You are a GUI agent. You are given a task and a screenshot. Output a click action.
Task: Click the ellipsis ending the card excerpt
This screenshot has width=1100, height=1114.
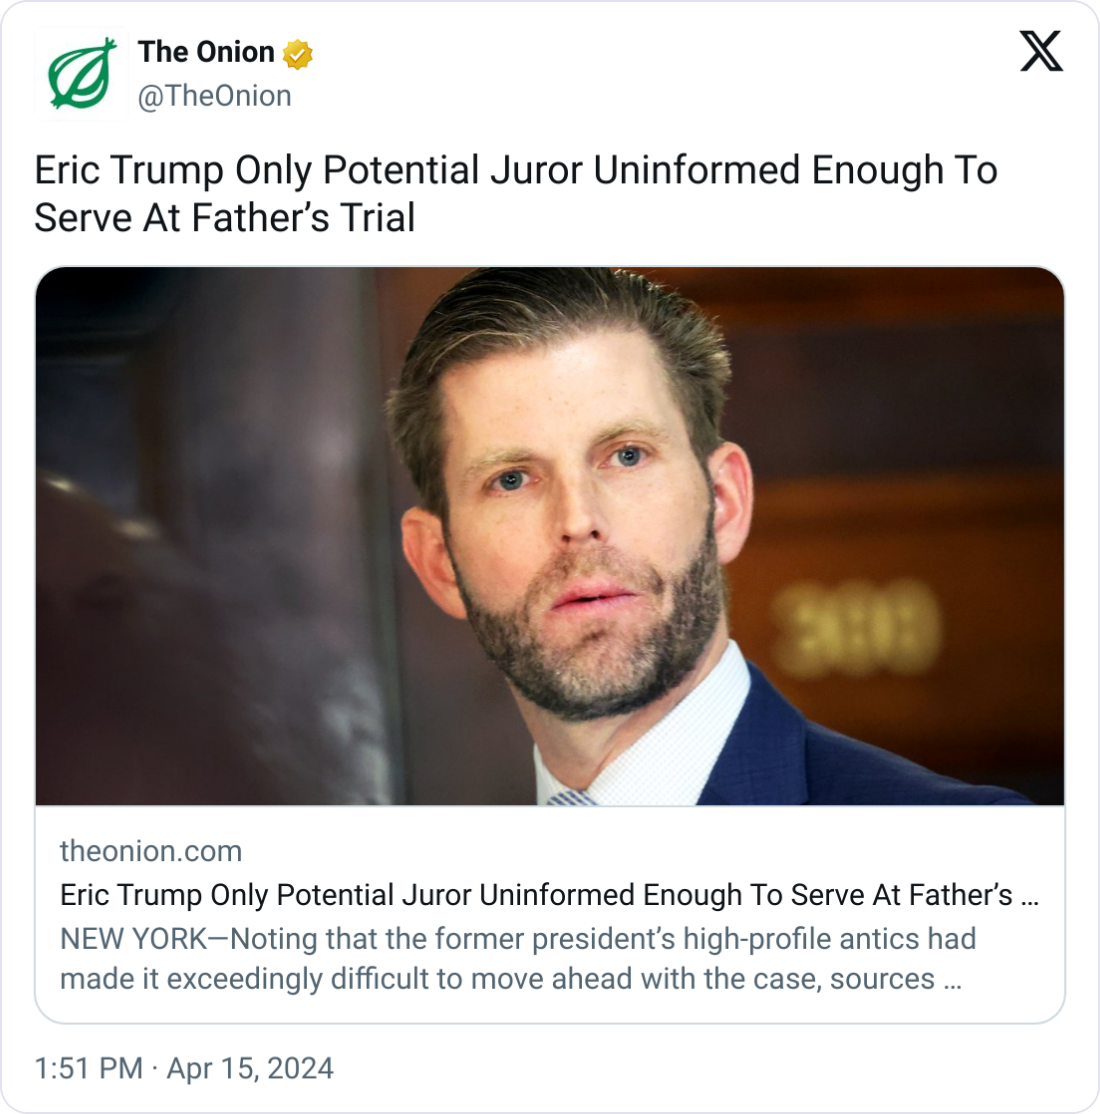[953, 979]
